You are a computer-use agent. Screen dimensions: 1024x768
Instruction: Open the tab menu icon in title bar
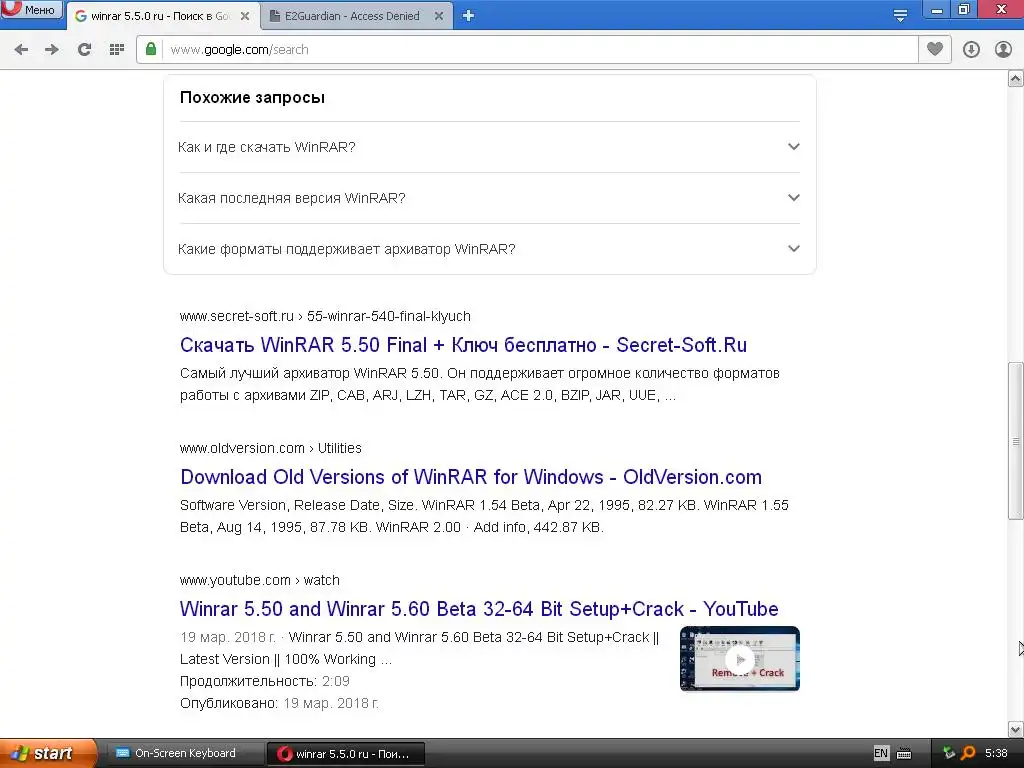coord(901,16)
